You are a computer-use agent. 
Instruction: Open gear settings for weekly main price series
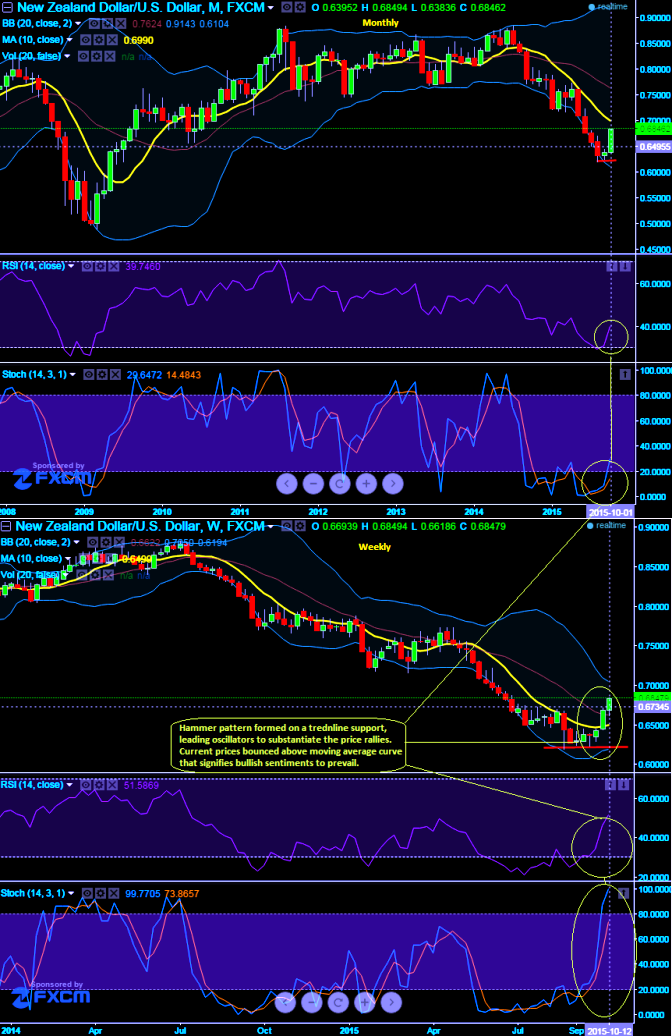coord(300,526)
